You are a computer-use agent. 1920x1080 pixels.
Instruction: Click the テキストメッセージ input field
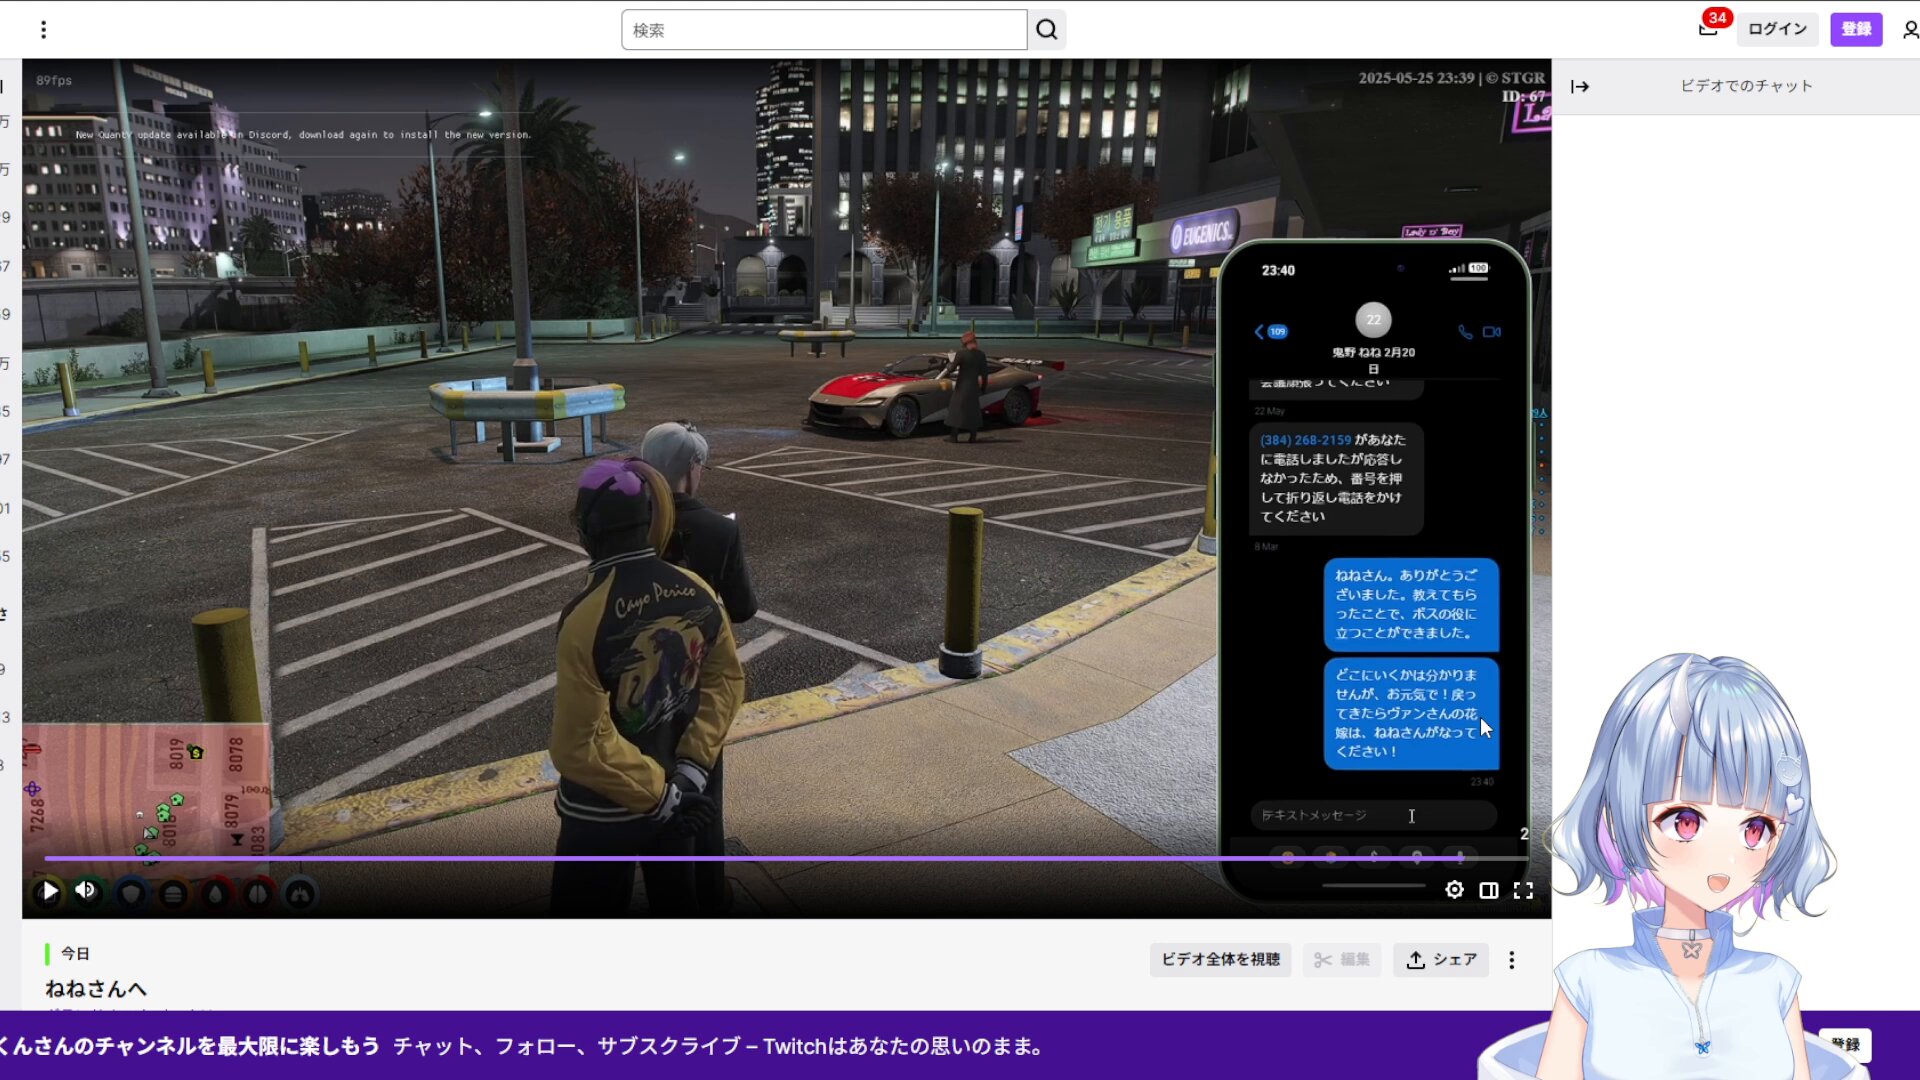[1372, 815]
